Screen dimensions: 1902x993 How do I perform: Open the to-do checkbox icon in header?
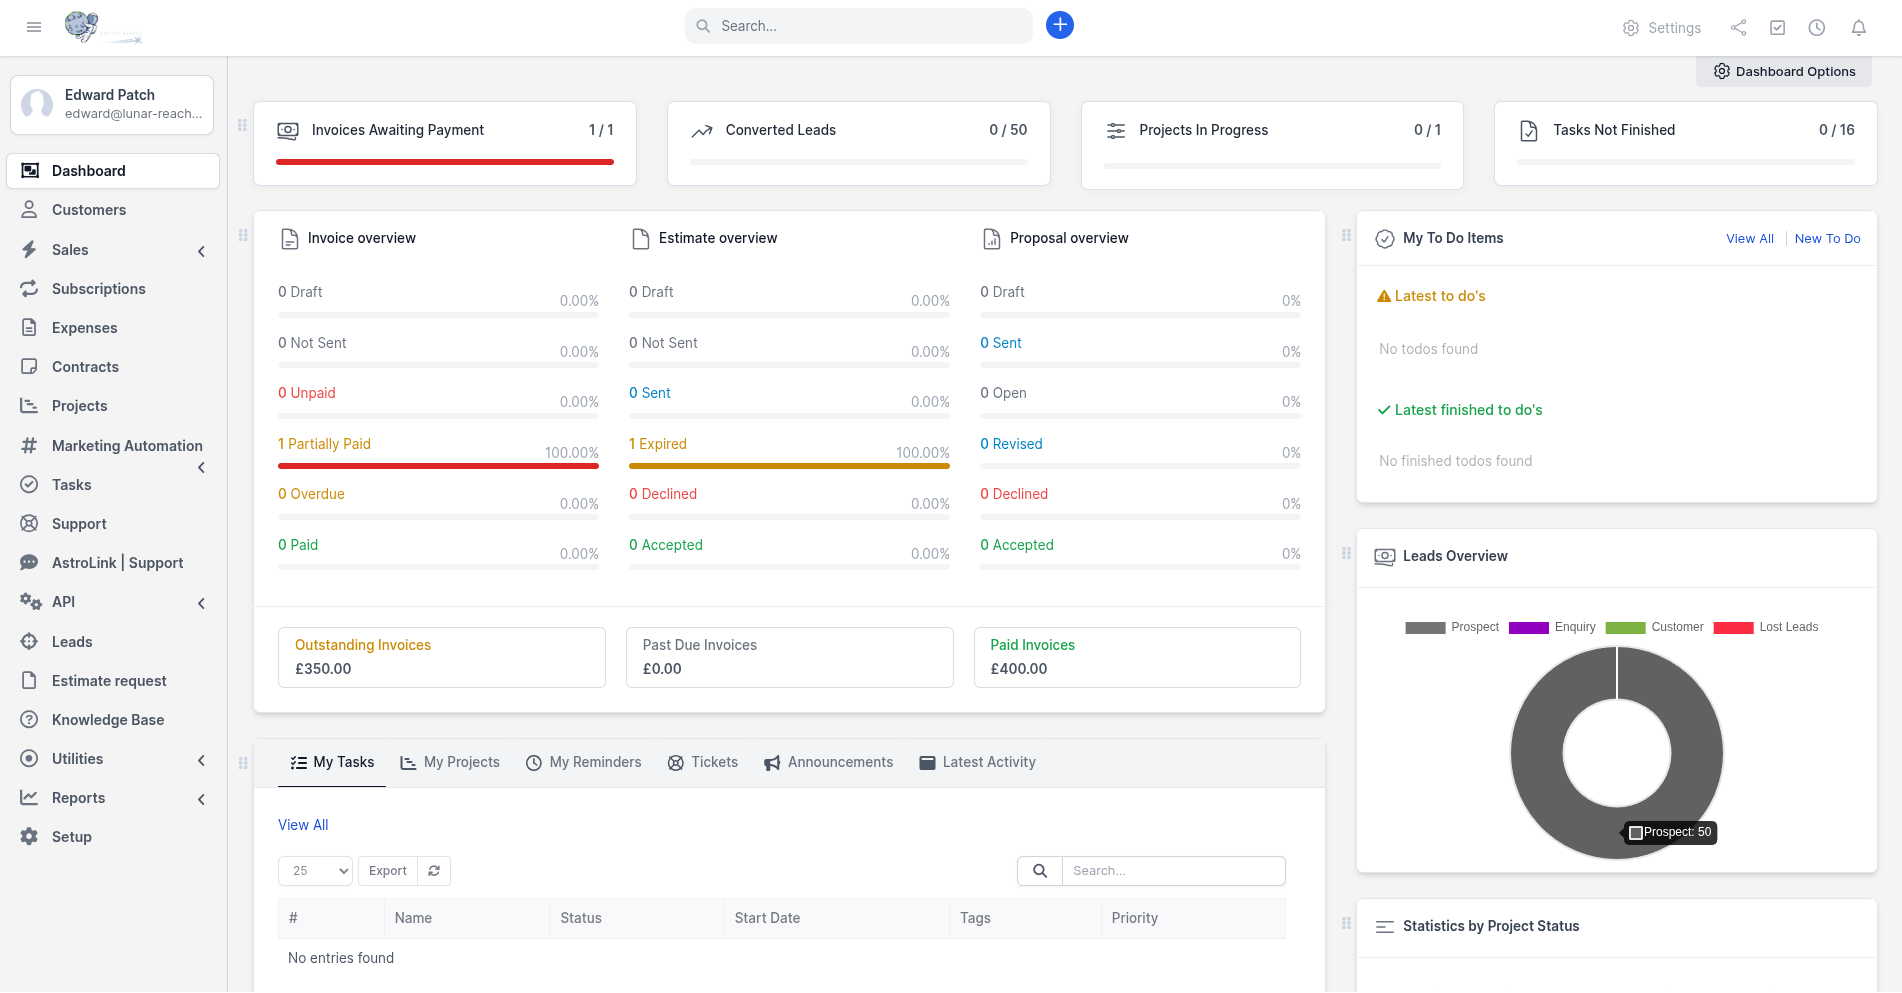tap(1778, 28)
